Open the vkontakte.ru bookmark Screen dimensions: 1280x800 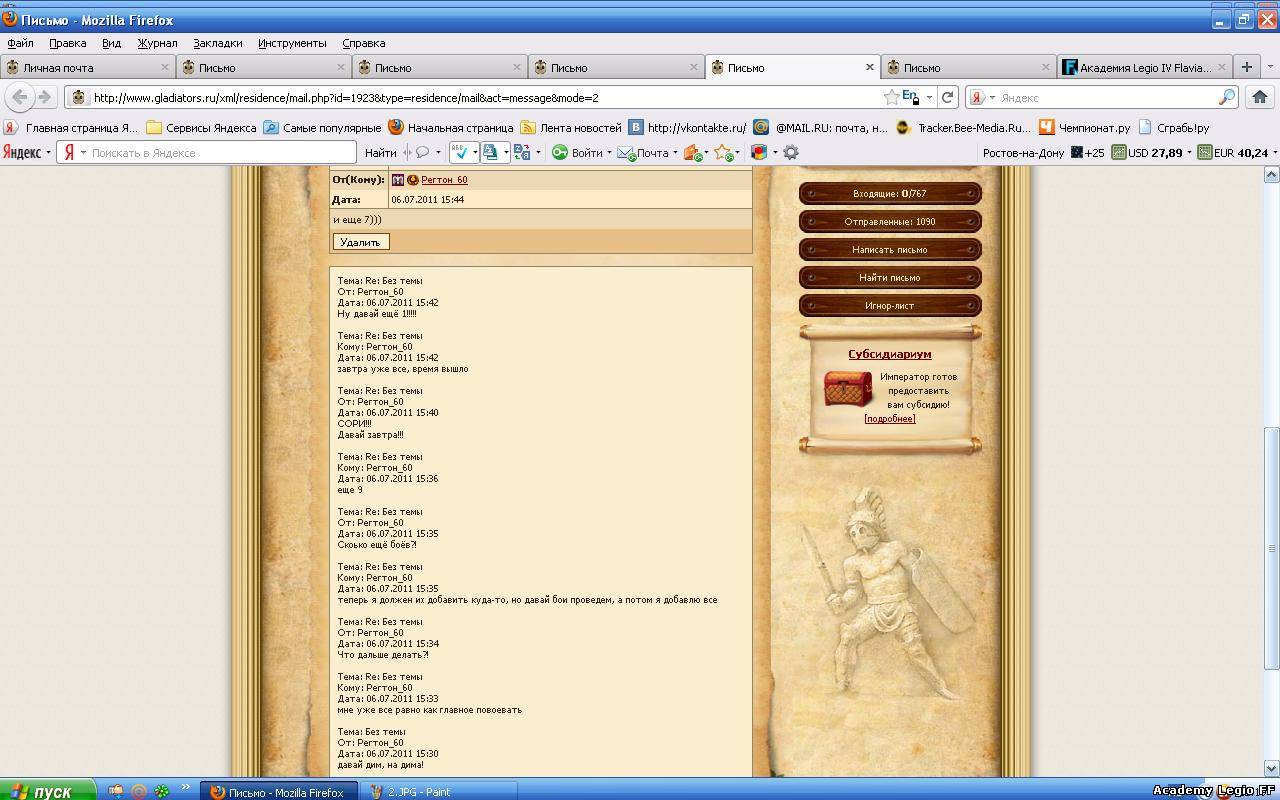pos(686,127)
